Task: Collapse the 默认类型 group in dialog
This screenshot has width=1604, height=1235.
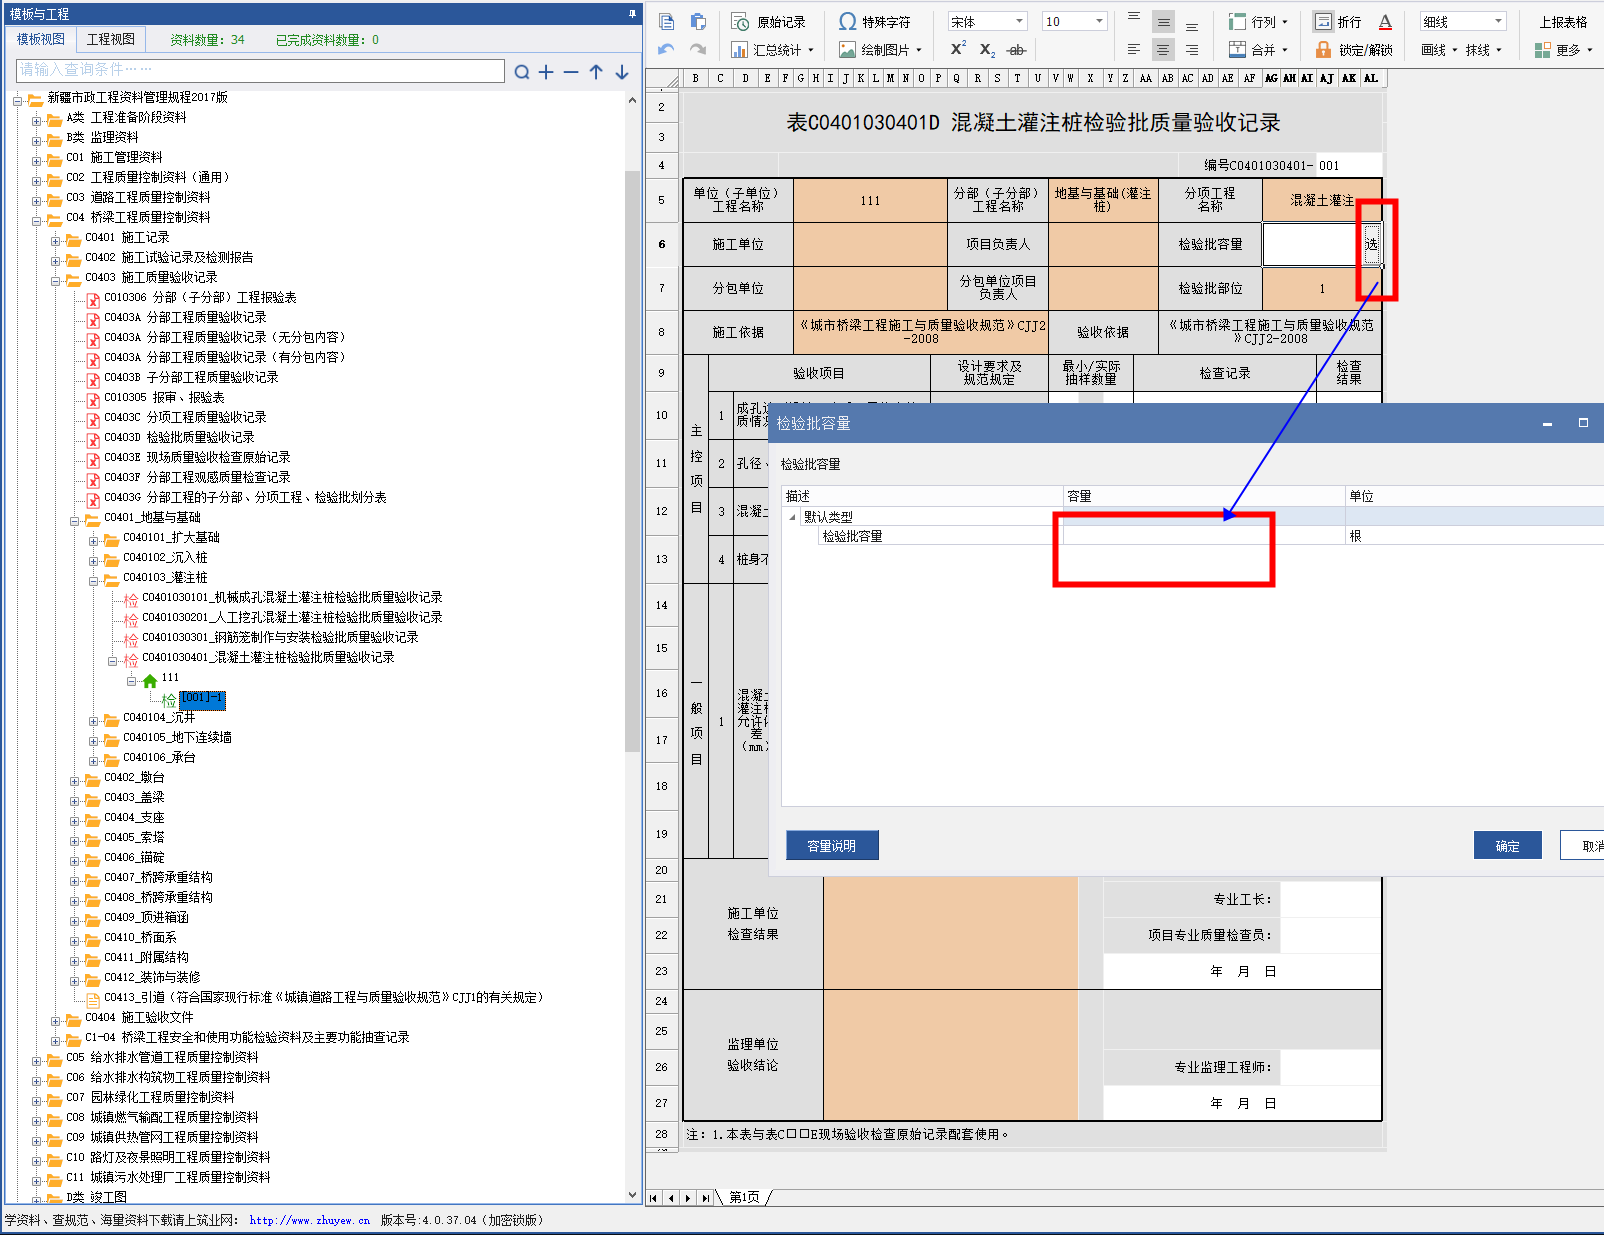Action: [x=793, y=518]
